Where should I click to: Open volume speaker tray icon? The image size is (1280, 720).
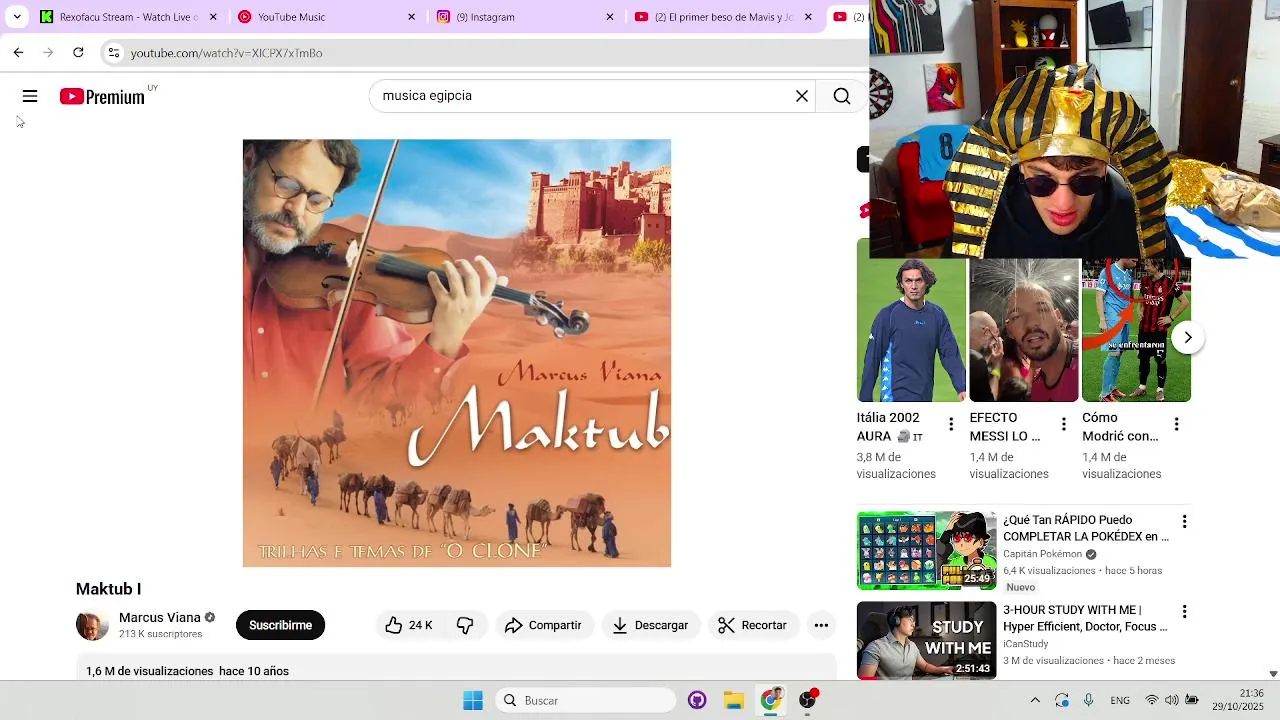coord(1171,700)
